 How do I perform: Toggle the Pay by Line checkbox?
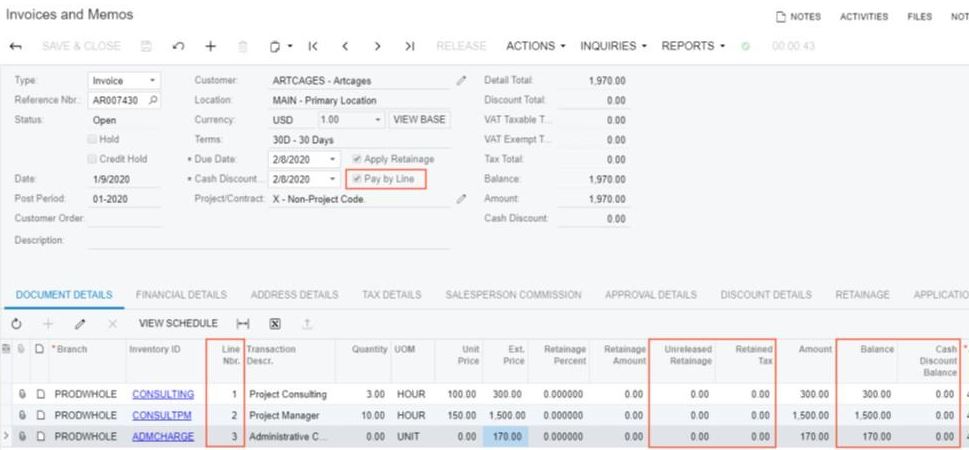tap(357, 179)
